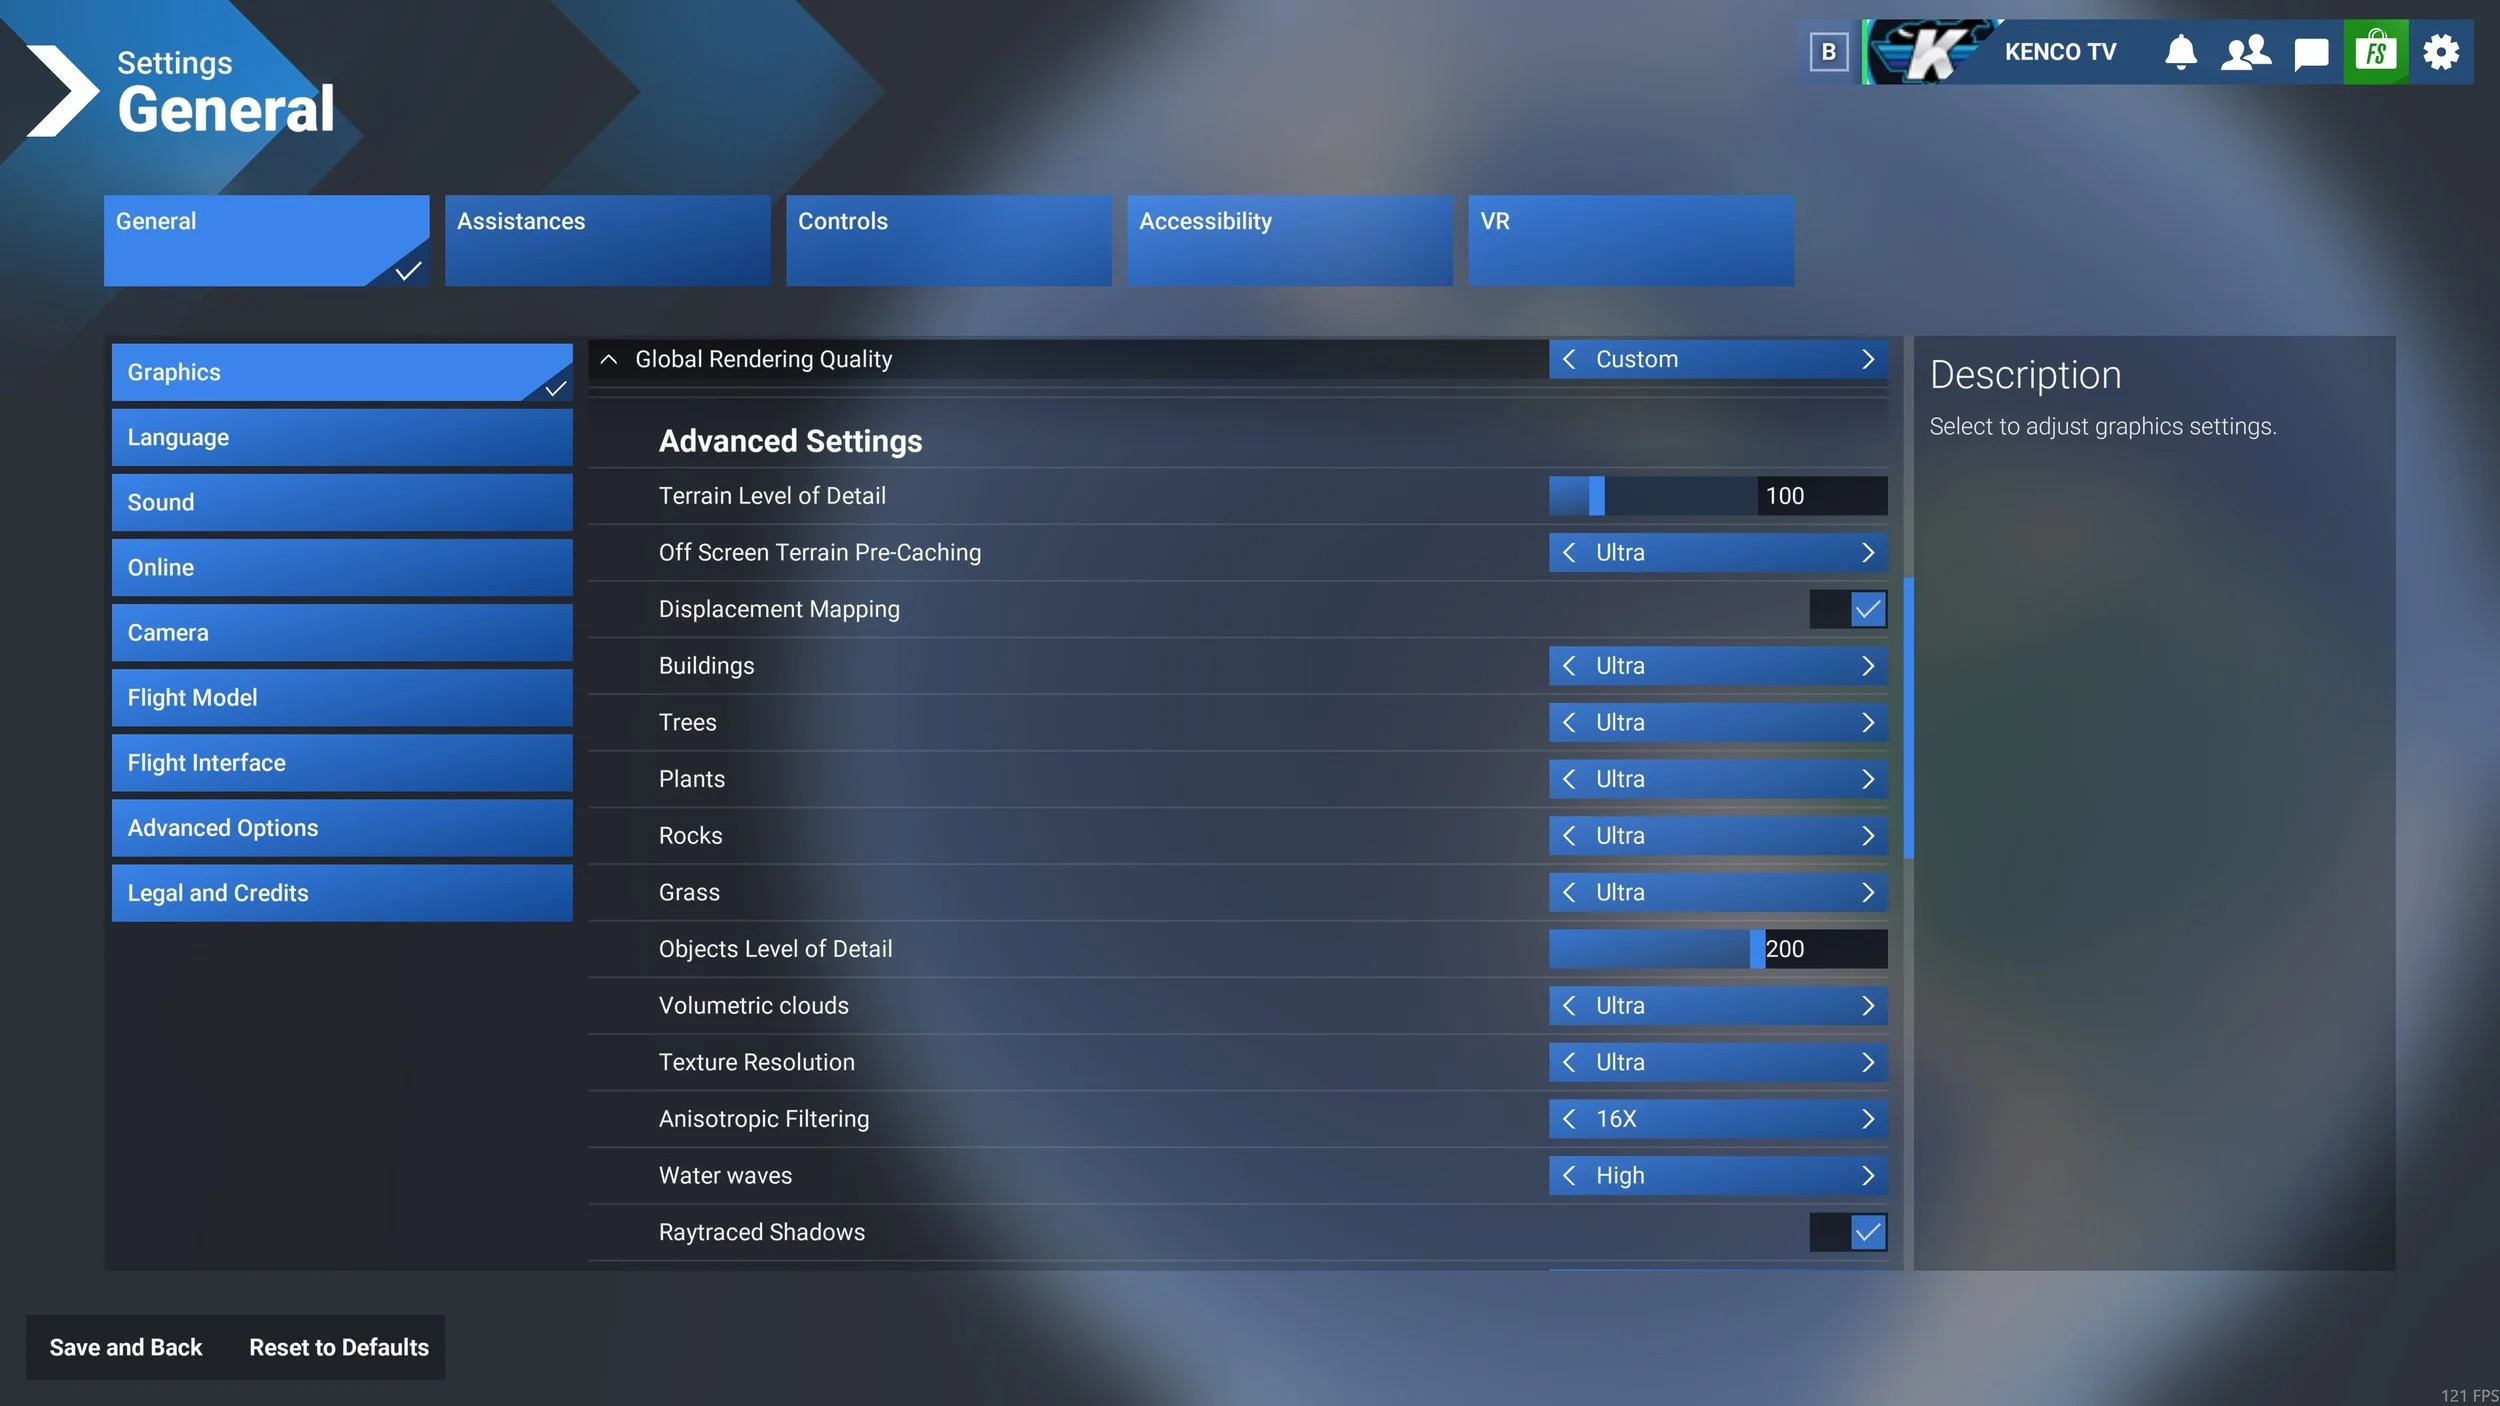Uncheck the checkmark on the Graphics category

pos(555,390)
